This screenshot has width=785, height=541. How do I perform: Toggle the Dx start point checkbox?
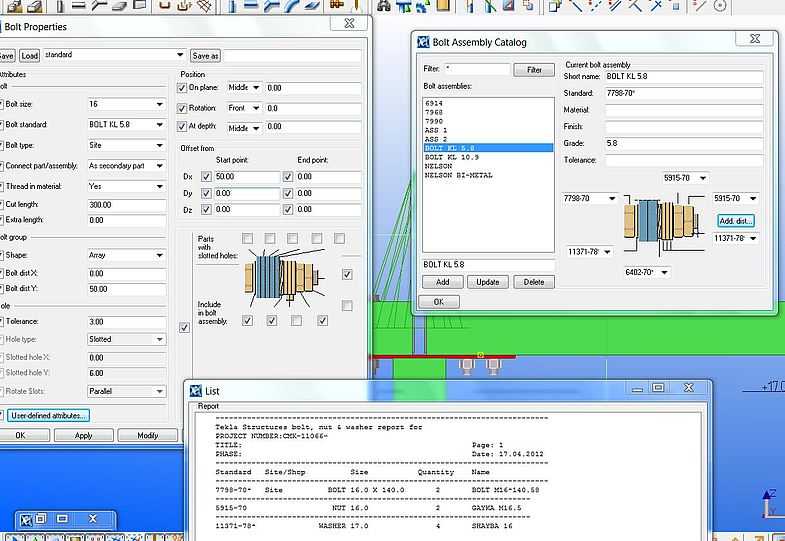point(207,177)
